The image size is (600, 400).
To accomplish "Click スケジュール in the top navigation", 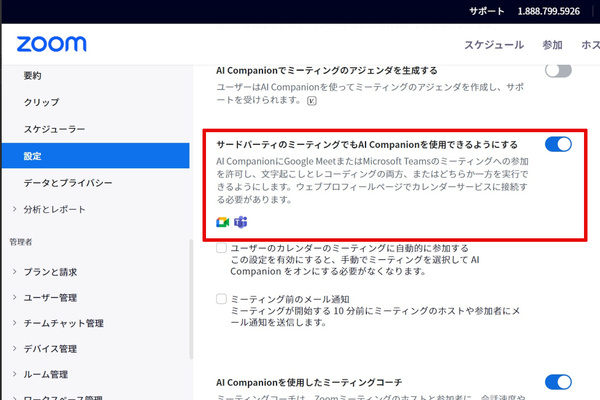I will 494,45.
